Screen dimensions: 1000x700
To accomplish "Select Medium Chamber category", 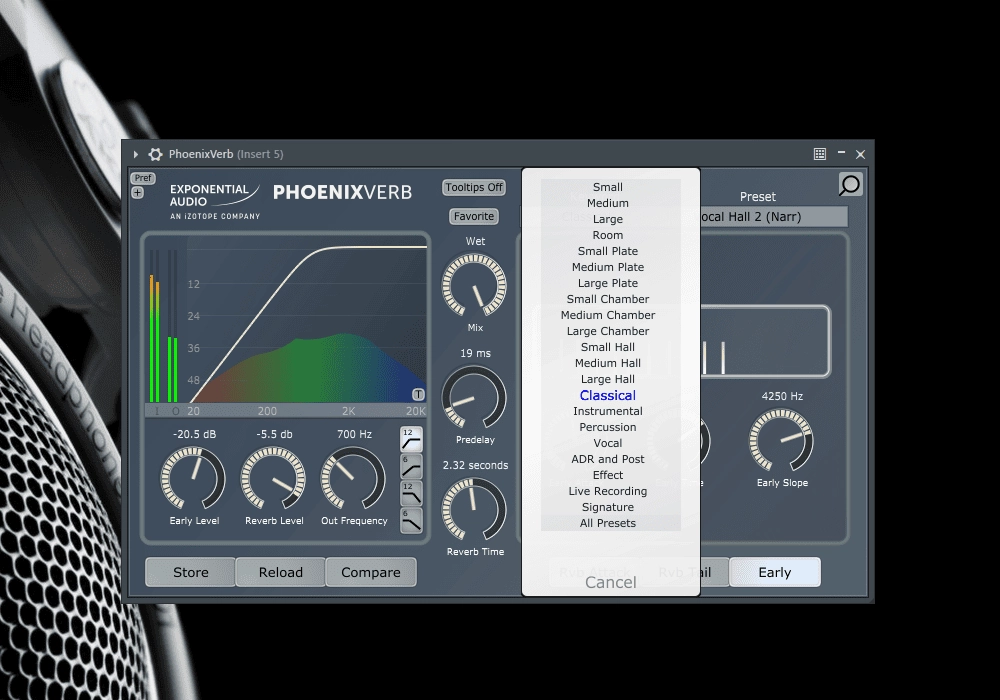I will (608, 315).
